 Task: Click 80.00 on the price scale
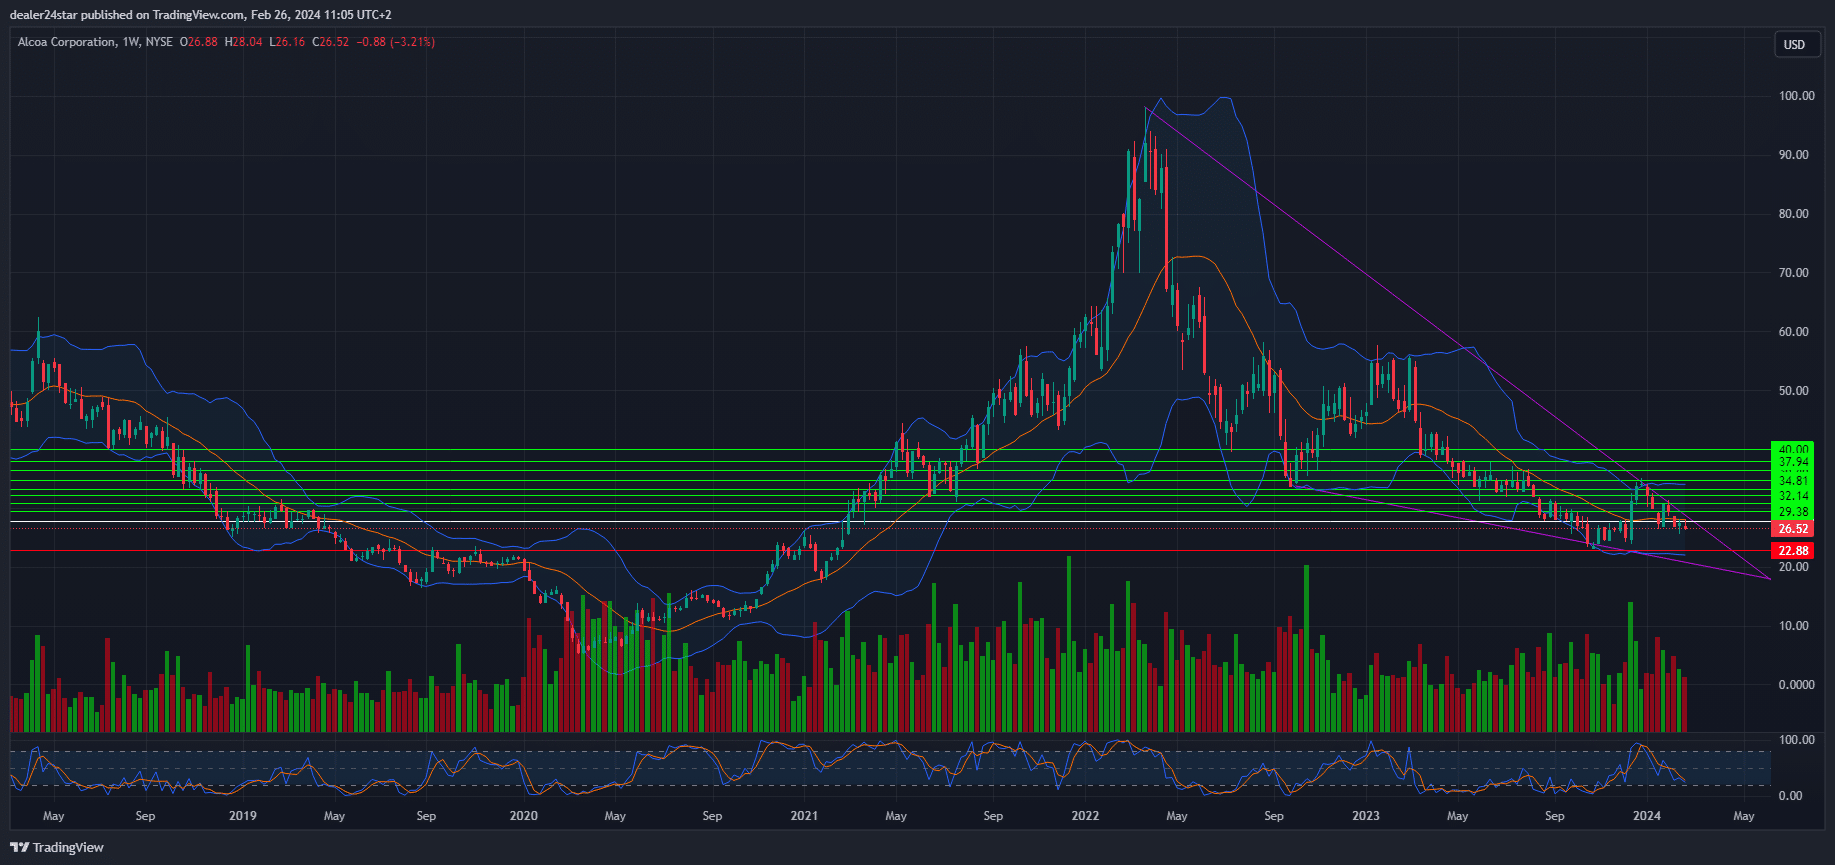[1793, 214]
